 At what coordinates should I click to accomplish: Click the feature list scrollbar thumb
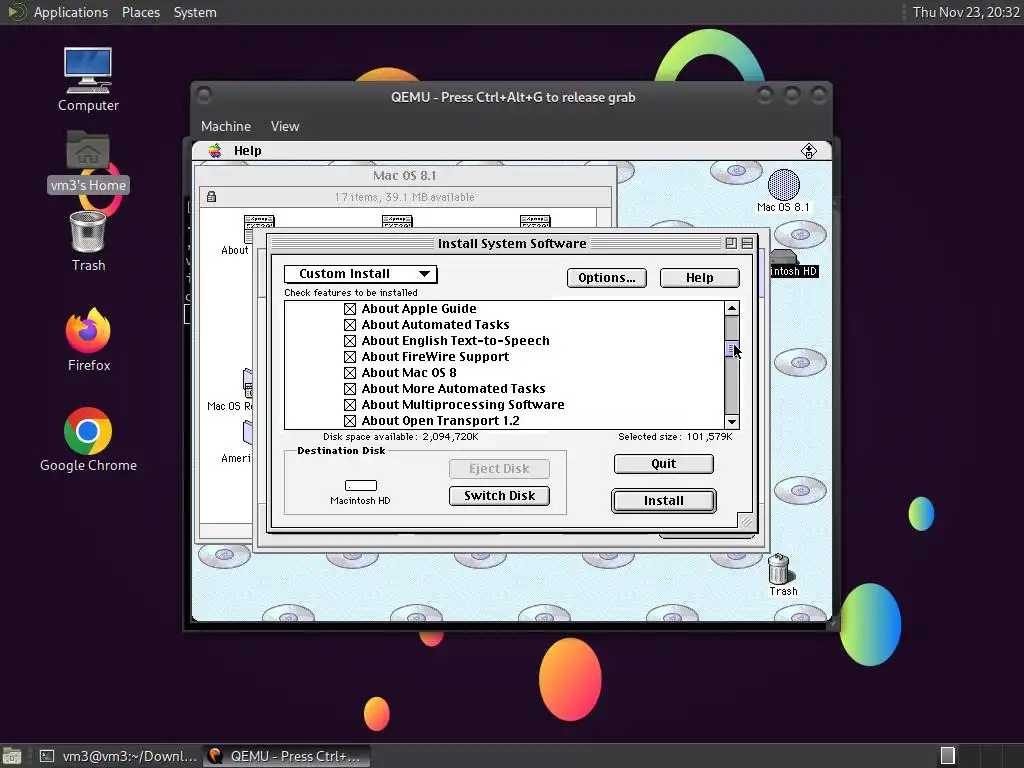coord(731,349)
